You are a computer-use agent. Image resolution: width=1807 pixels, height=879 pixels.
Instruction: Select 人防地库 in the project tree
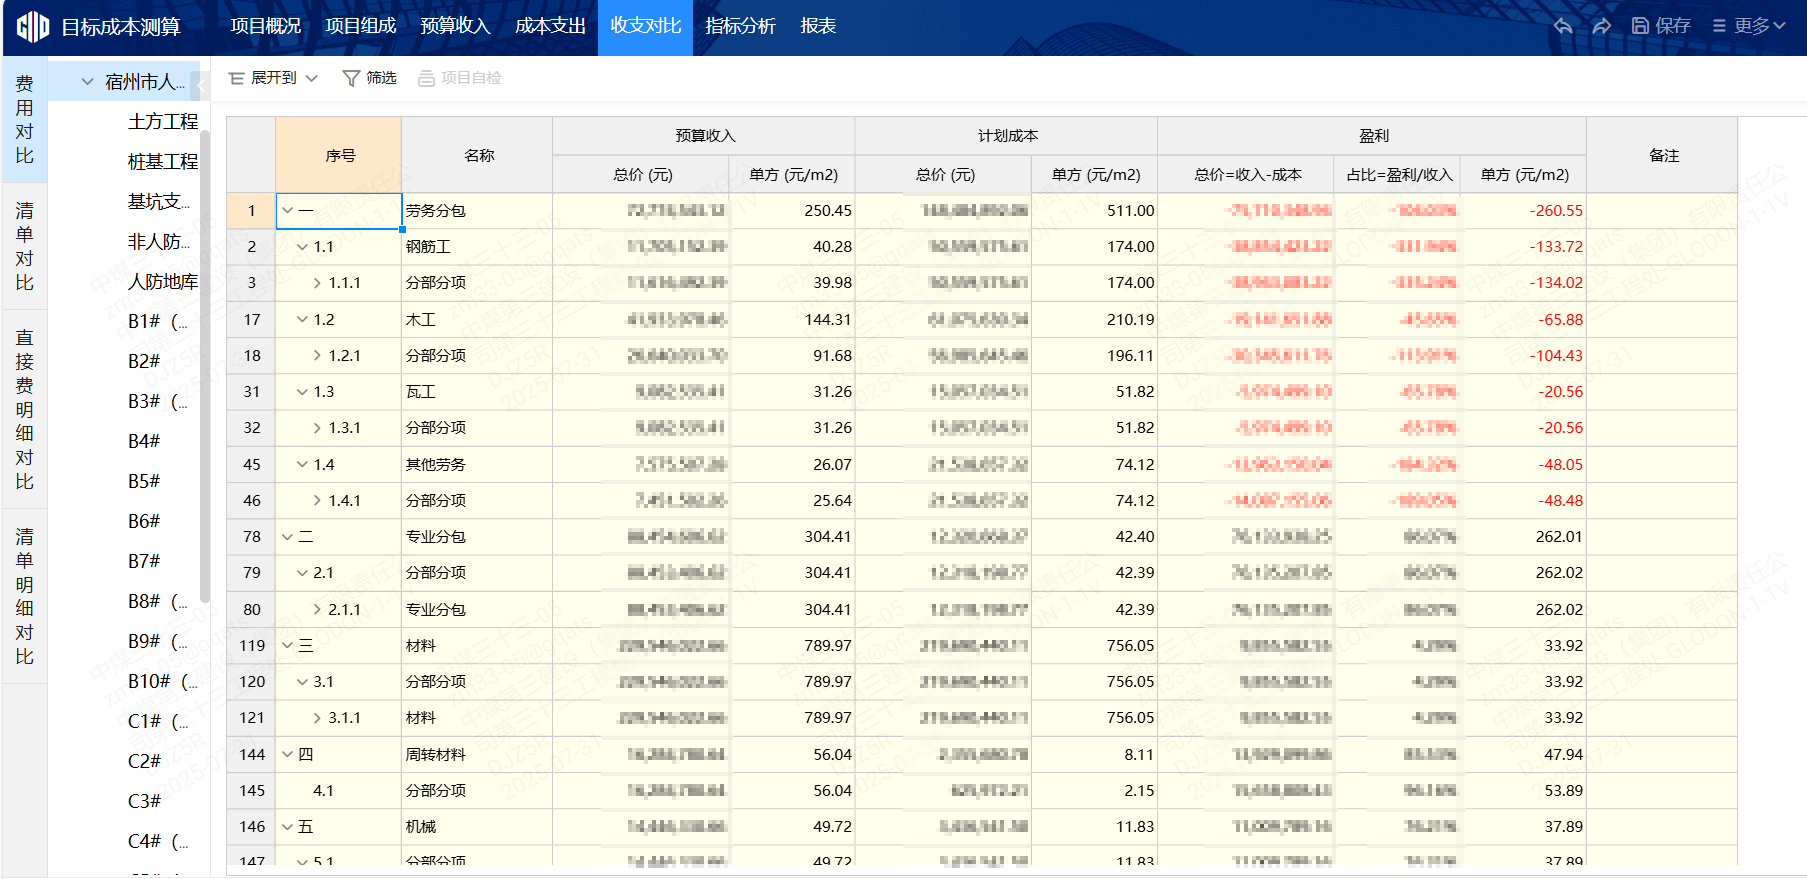tap(162, 282)
